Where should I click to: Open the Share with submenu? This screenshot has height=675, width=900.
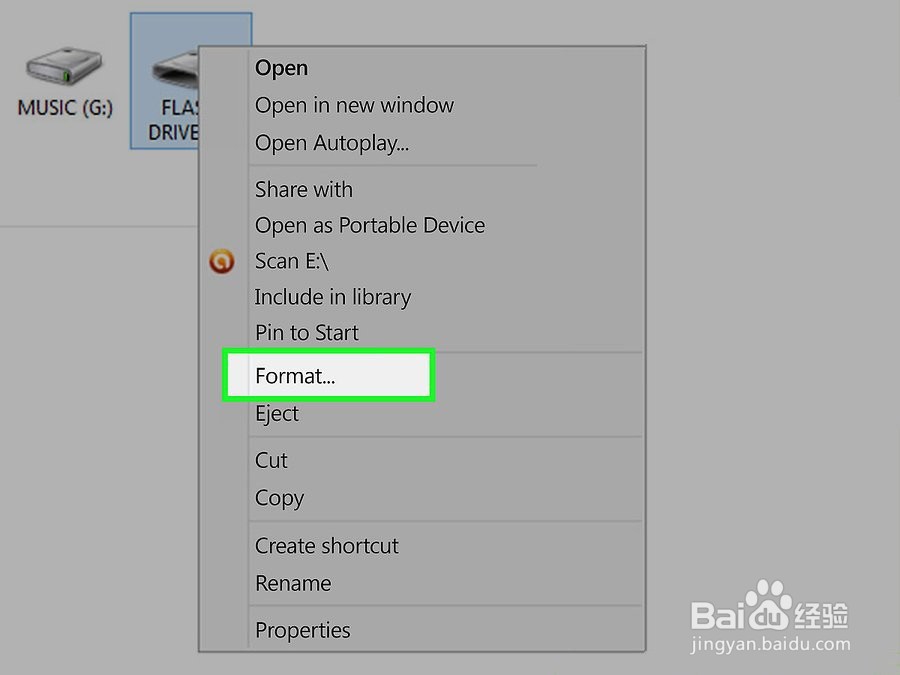303,189
